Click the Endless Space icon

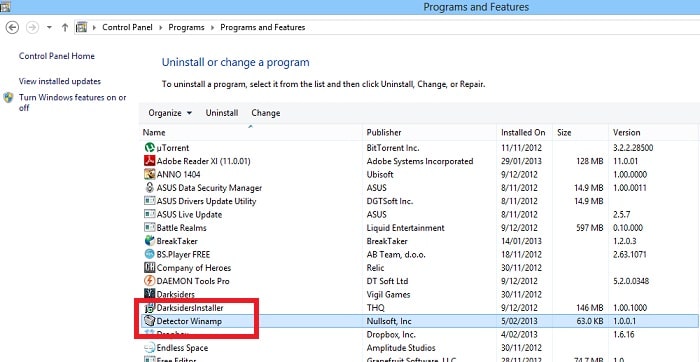(150, 348)
